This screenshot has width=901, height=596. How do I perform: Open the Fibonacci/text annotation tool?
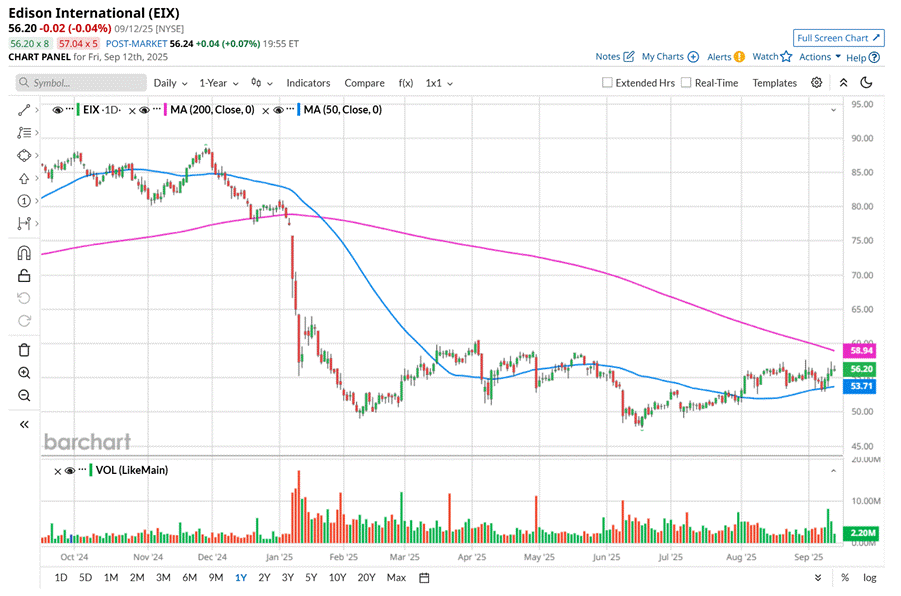[x=24, y=133]
